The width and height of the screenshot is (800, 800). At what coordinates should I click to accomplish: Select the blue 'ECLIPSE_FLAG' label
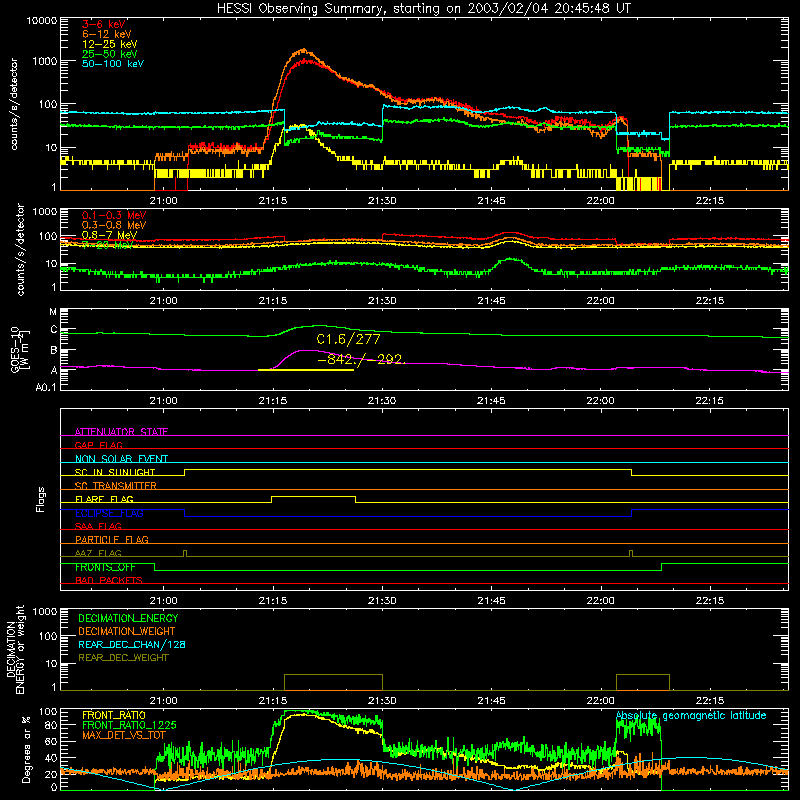point(109,513)
